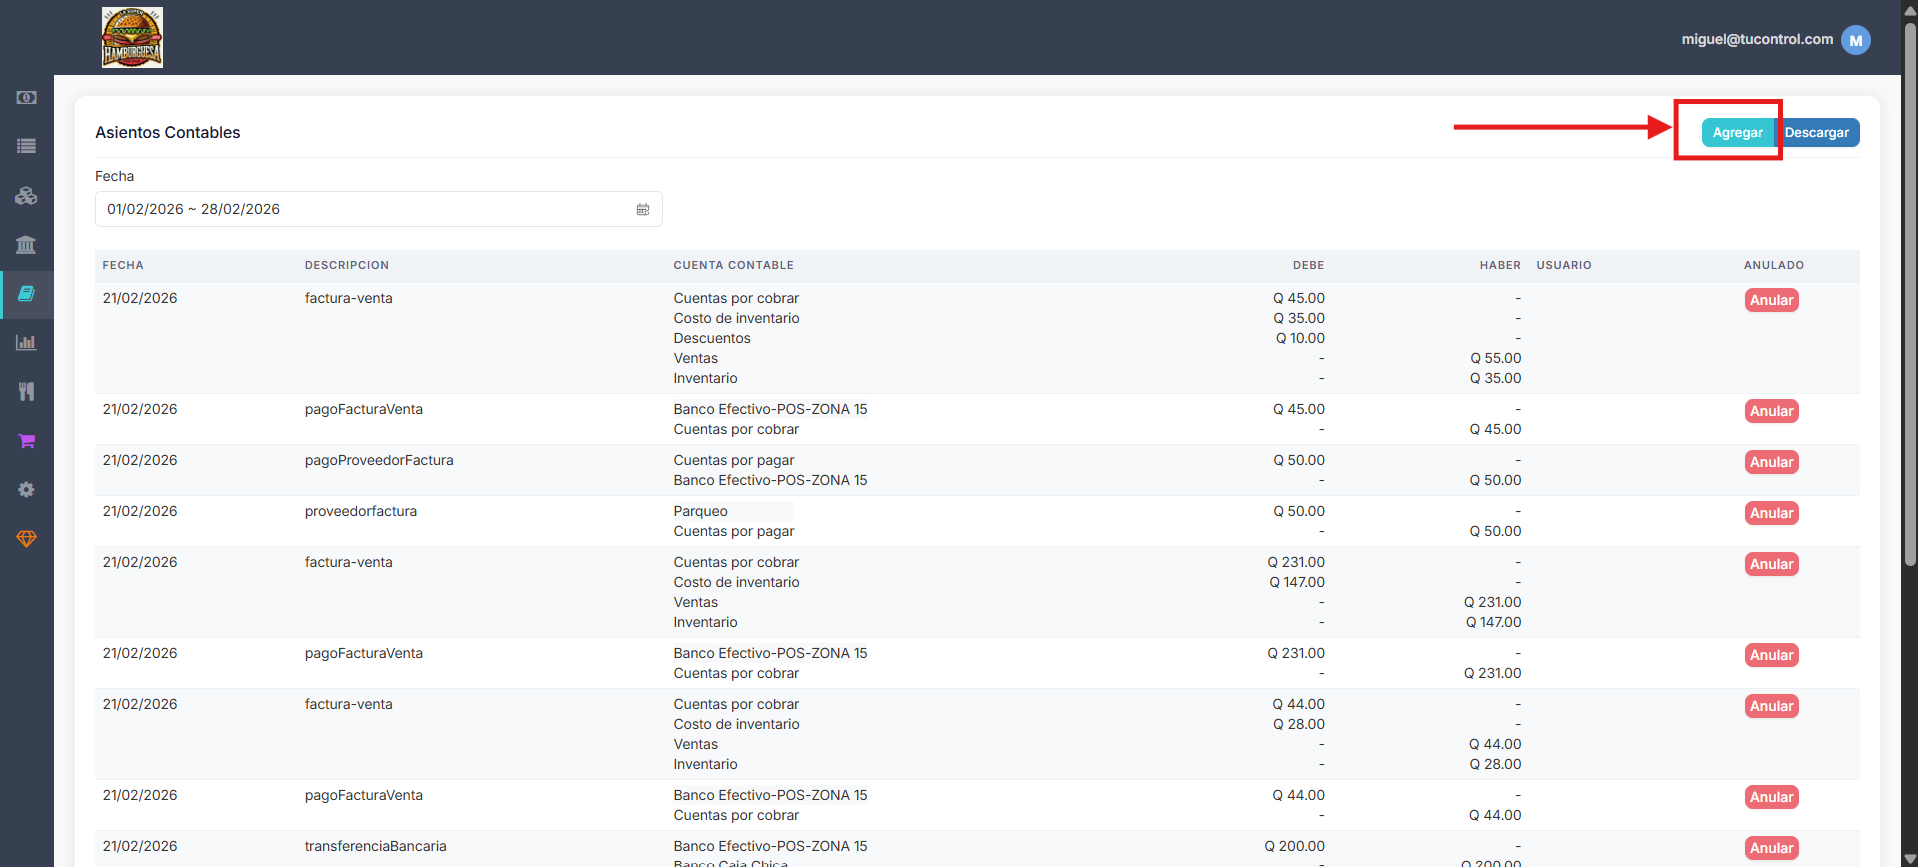Click the DEBE column header
This screenshot has height=867, width=1918.
click(x=1308, y=265)
